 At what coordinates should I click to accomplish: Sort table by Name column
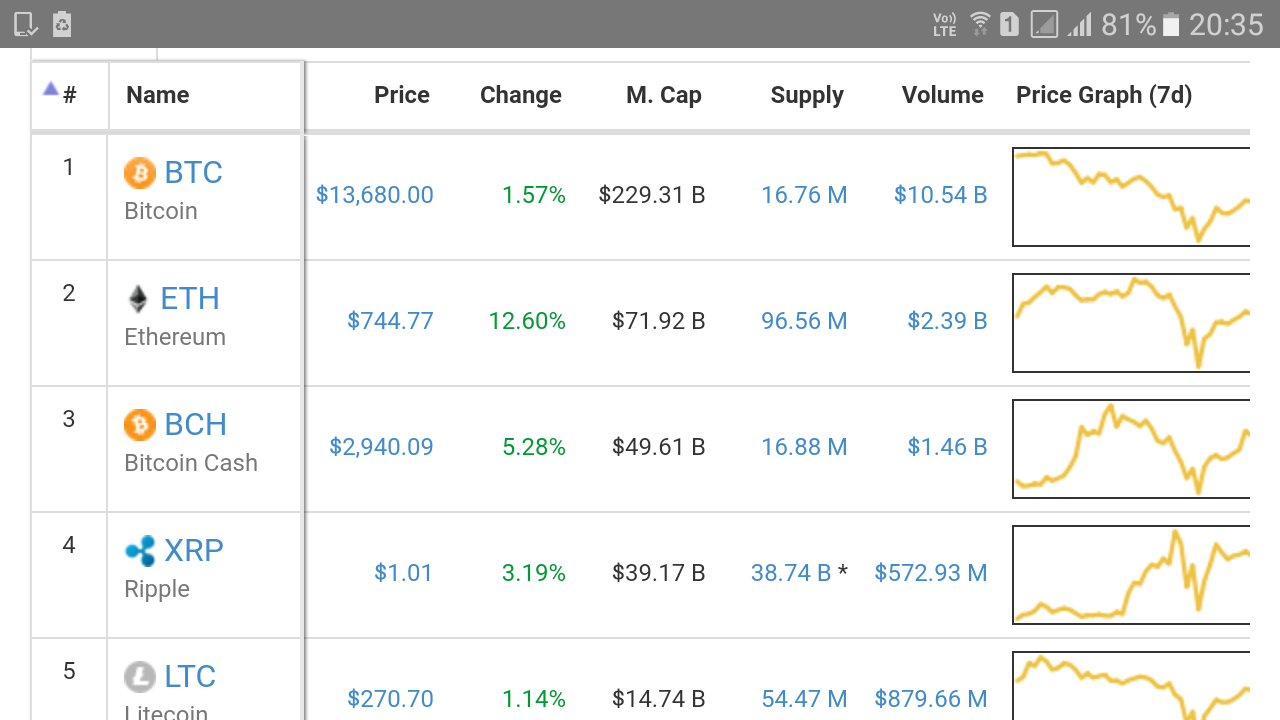click(x=158, y=95)
